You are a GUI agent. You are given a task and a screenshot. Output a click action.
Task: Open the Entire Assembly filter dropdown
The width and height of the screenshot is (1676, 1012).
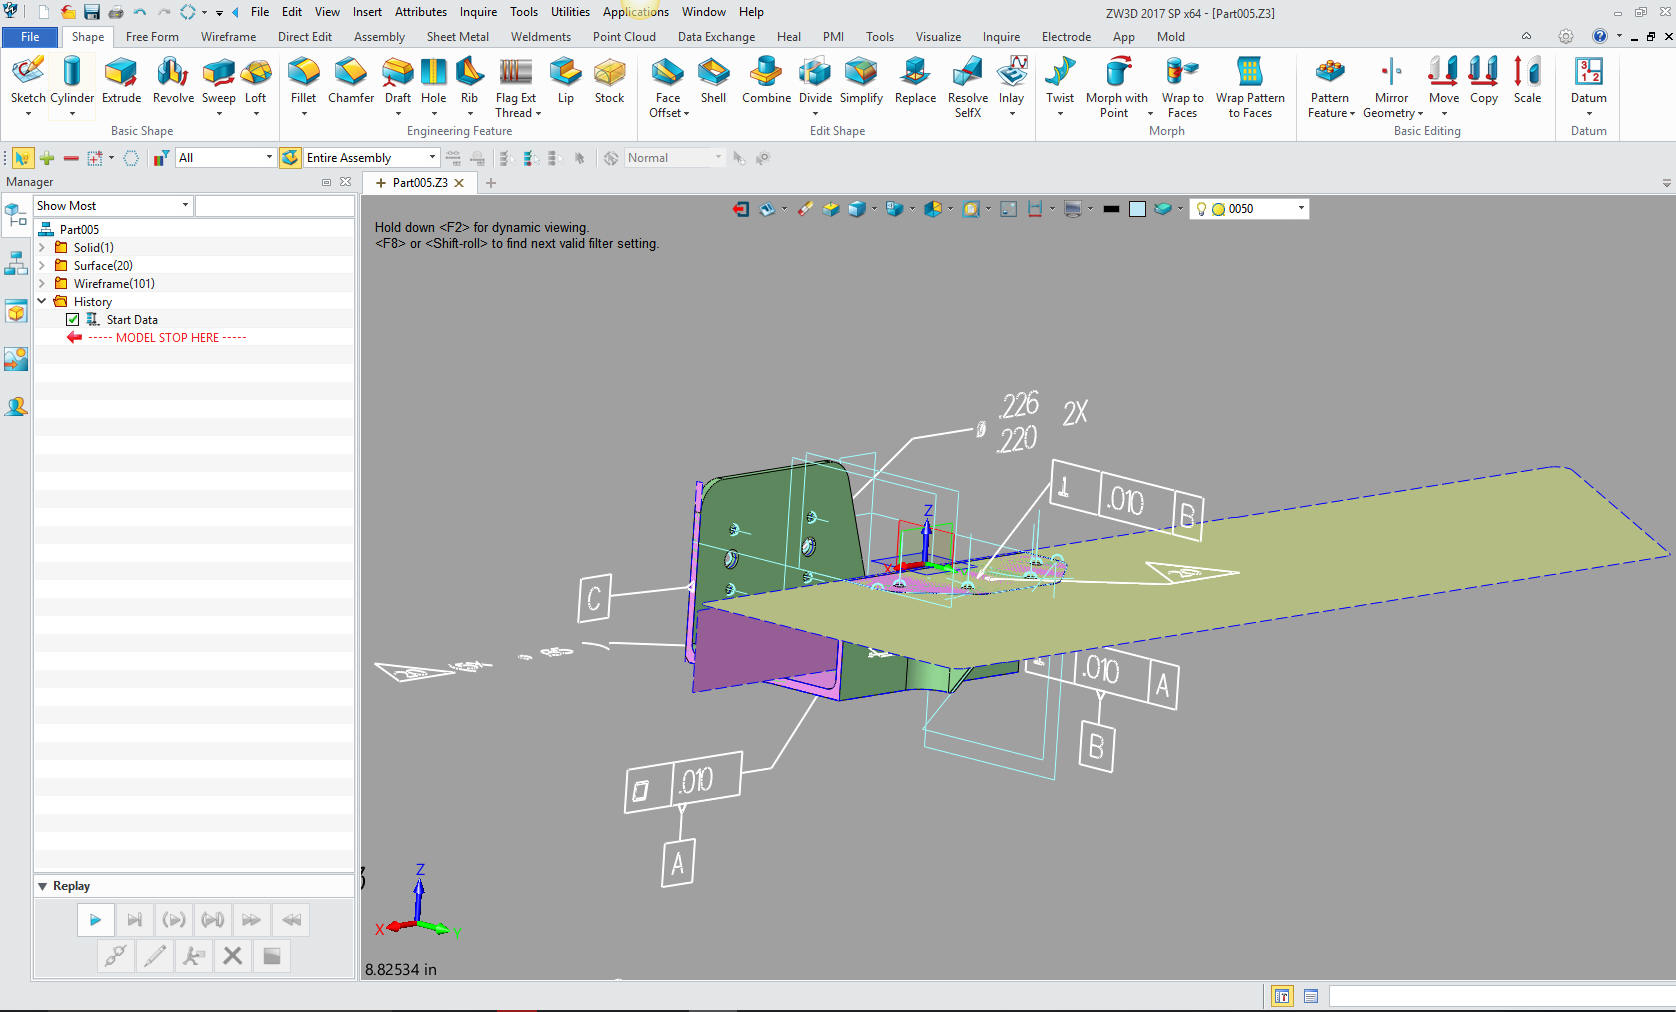click(432, 158)
